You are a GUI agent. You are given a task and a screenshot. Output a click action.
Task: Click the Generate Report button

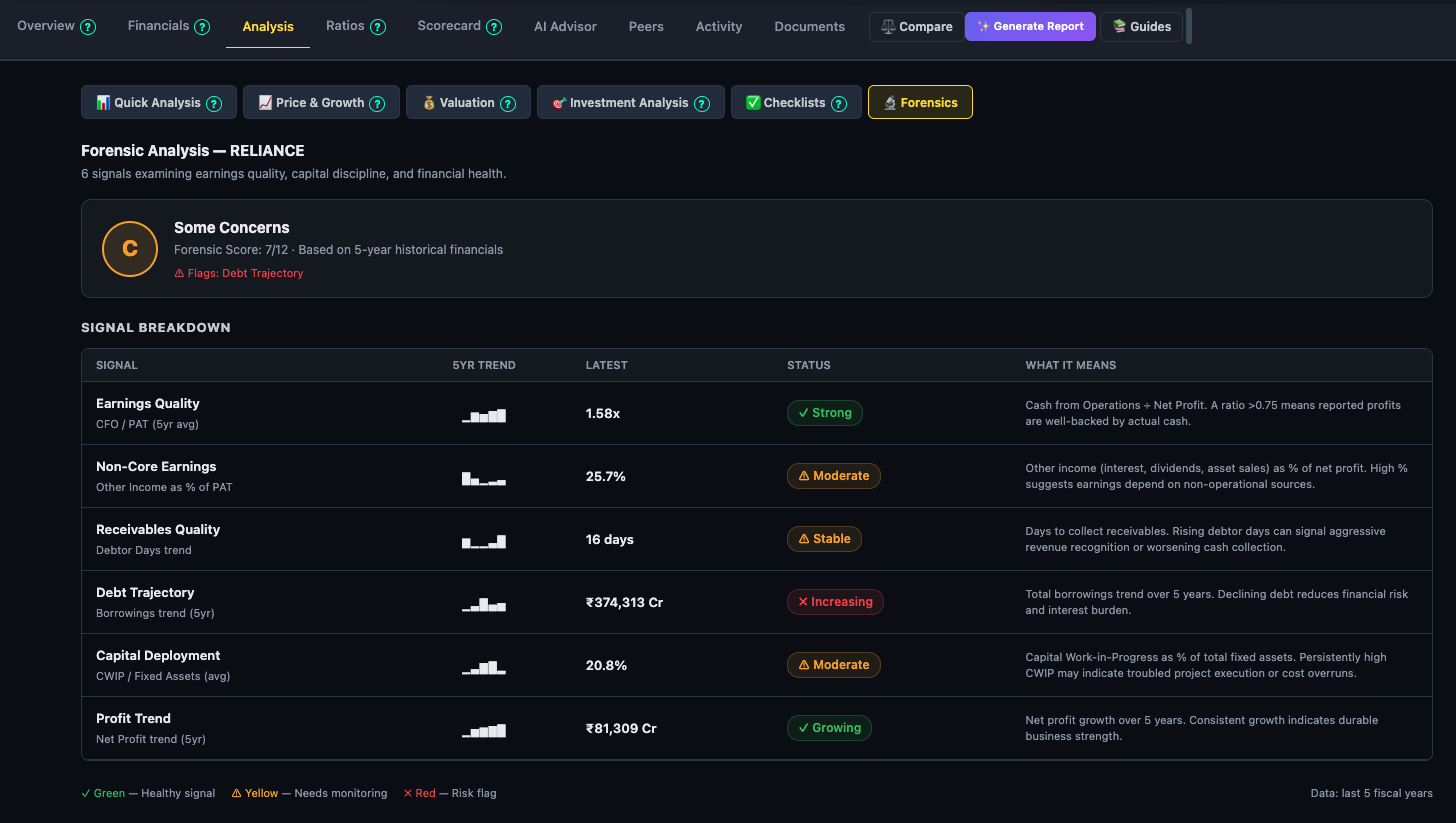click(x=1030, y=26)
